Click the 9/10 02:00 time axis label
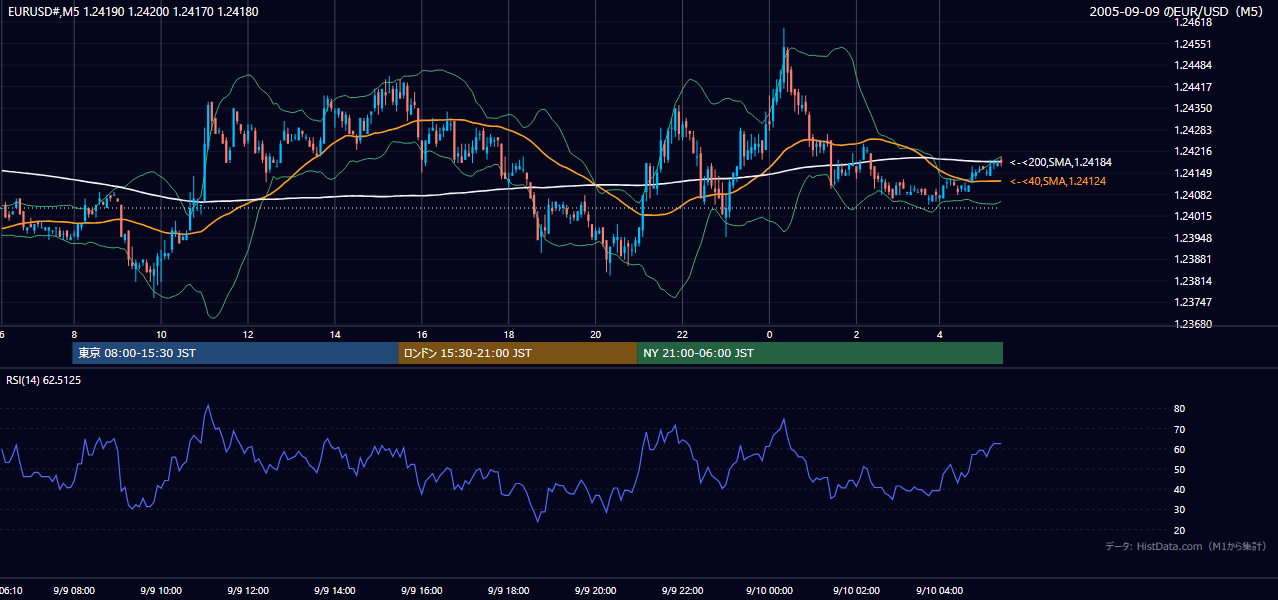Screen dimensions: 1278x600 click(855, 591)
